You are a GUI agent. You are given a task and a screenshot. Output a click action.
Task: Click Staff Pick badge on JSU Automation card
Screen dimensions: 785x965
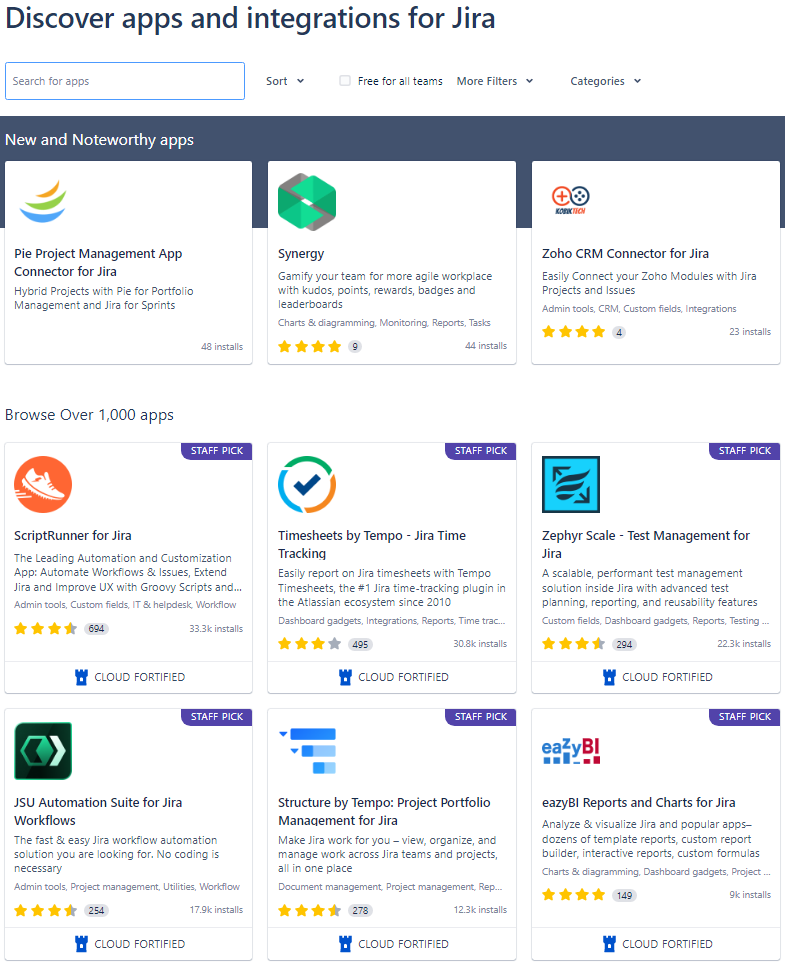point(217,716)
